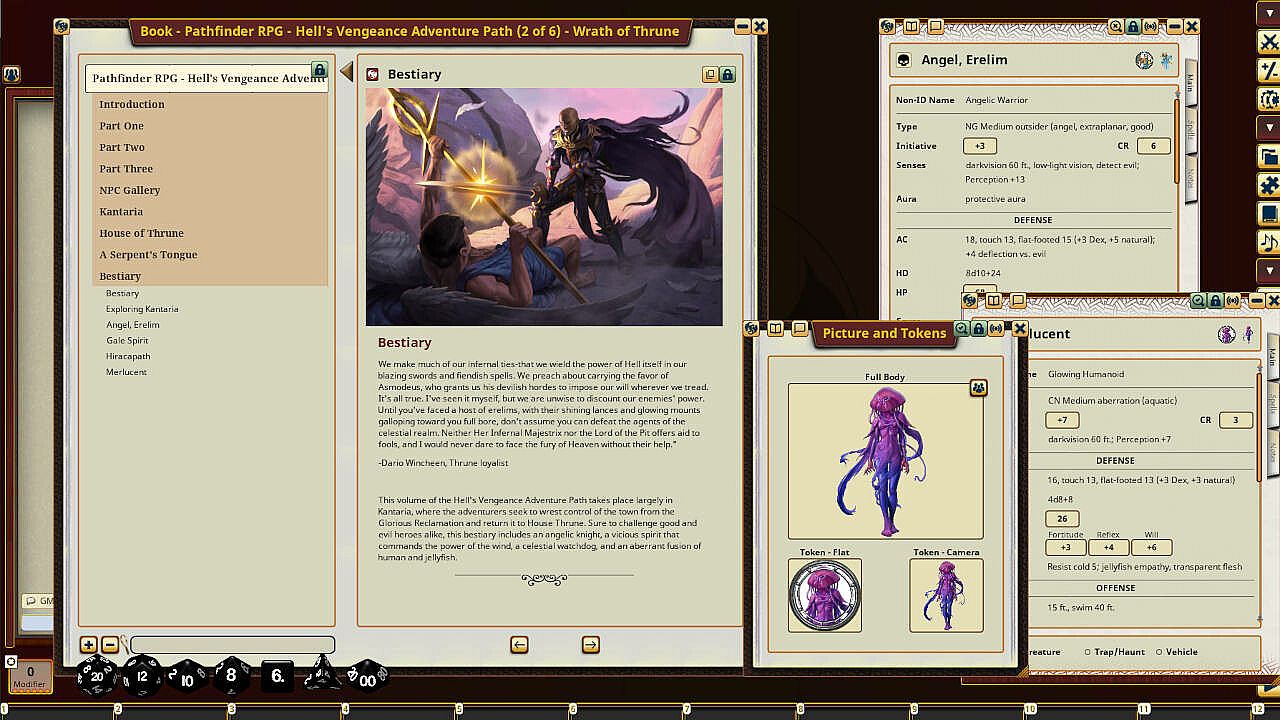Click the magnifier icon in Merlucent window
Viewport: 1280px width, 720px height.
tap(1198, 300)
